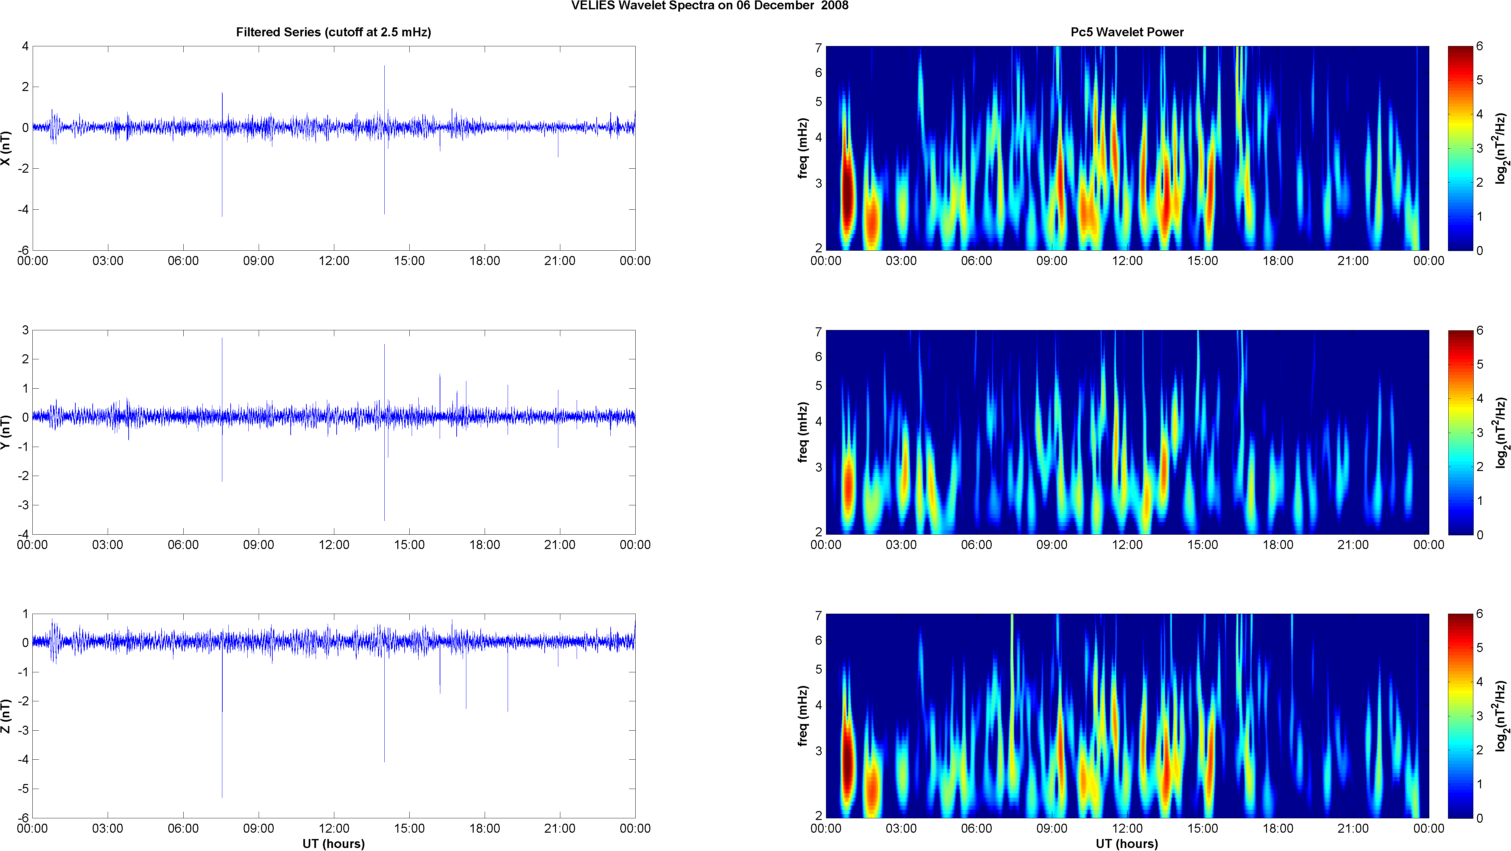Viewport: 1511px width, 851px height.
Task: Click the top spectrogram's colorbar
Action: coord(1460,148)
